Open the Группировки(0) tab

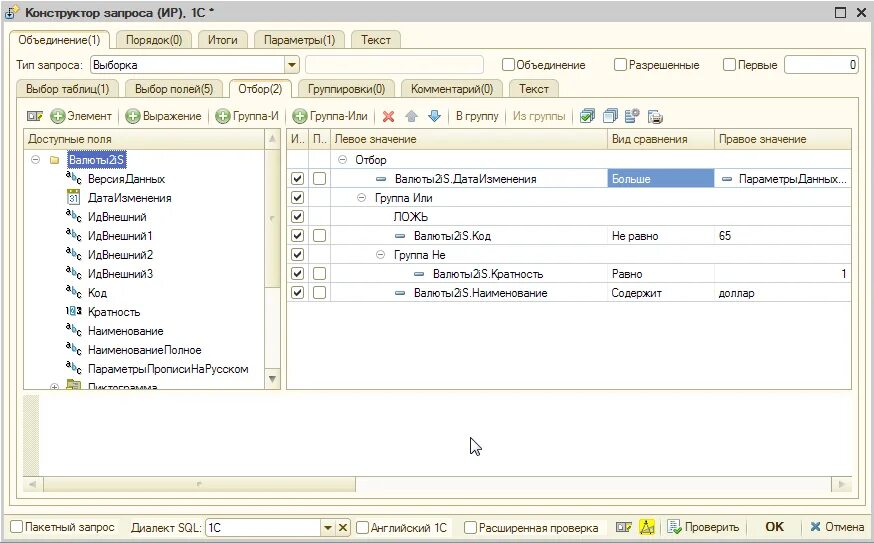(x=346, y=89)
